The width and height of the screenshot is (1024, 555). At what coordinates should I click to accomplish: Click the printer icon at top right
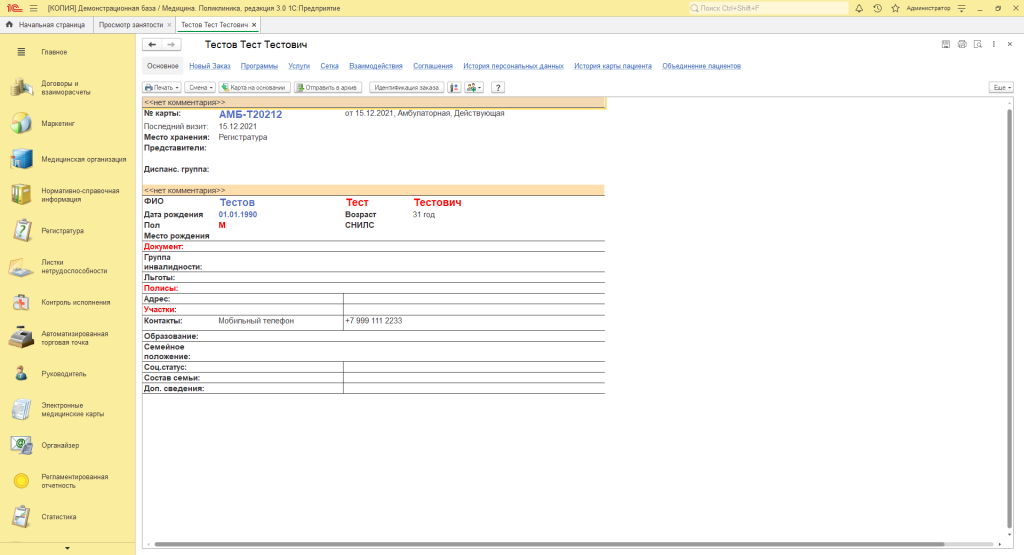tap(962, 45)
